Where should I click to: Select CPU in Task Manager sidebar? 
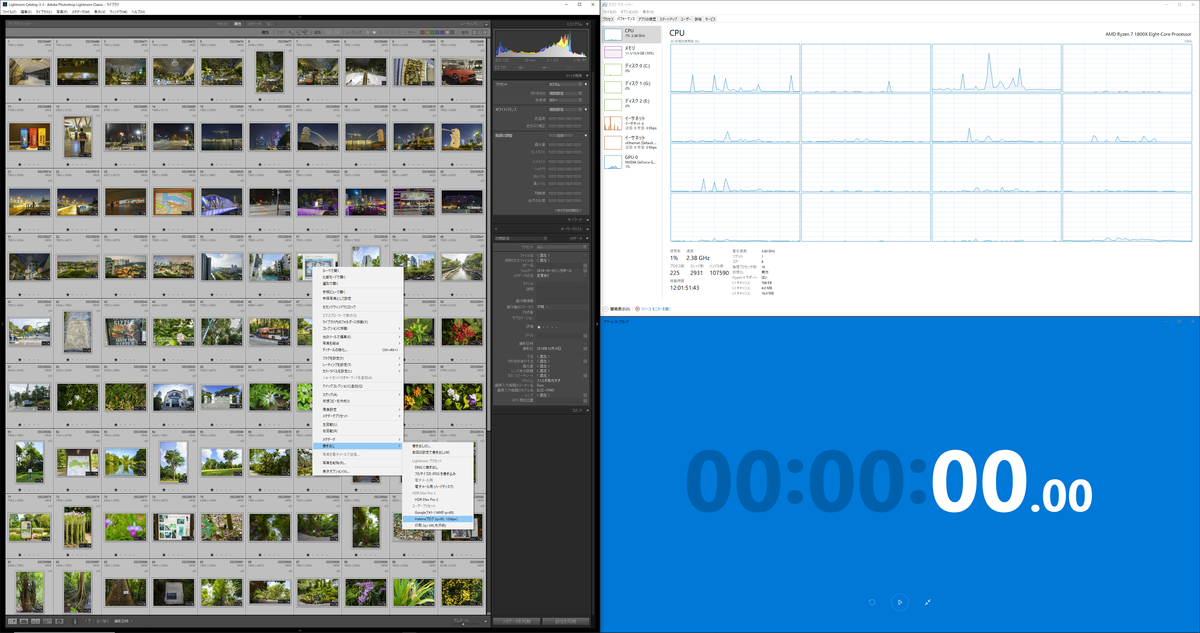pyautogui.click(x=631, y=34)
